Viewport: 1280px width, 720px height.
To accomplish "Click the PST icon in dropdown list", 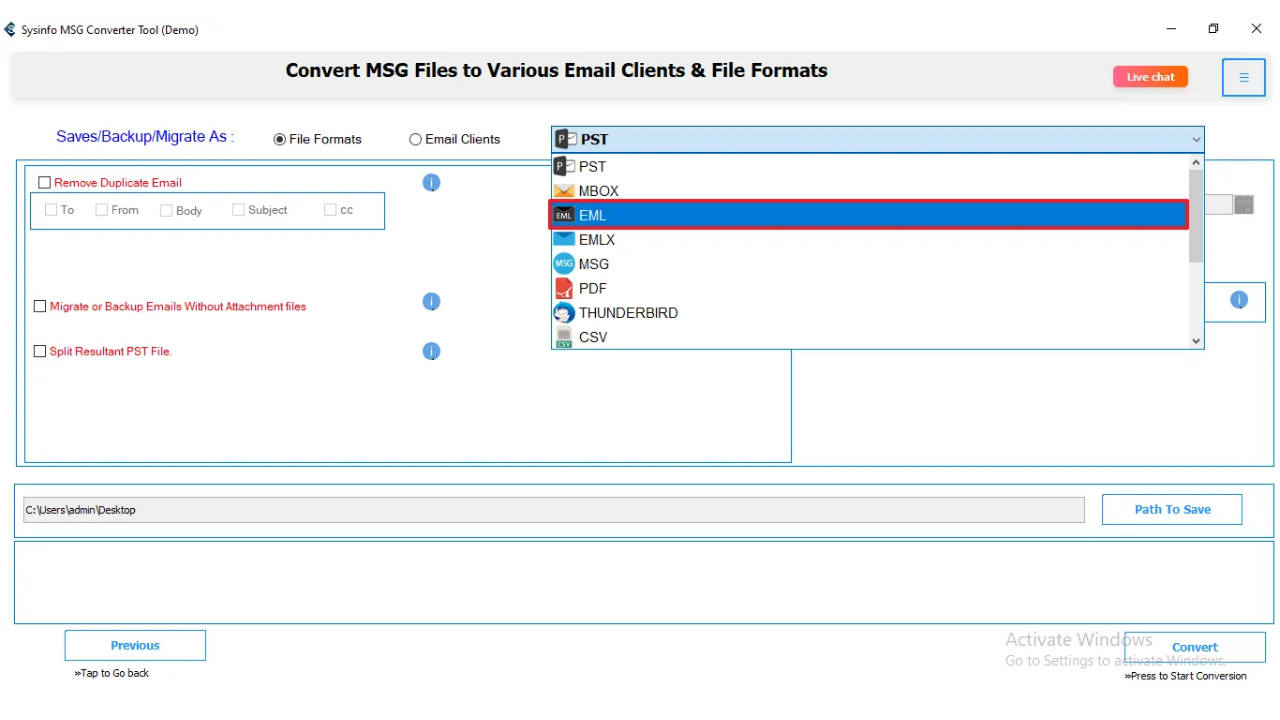I will click(564, 166).
